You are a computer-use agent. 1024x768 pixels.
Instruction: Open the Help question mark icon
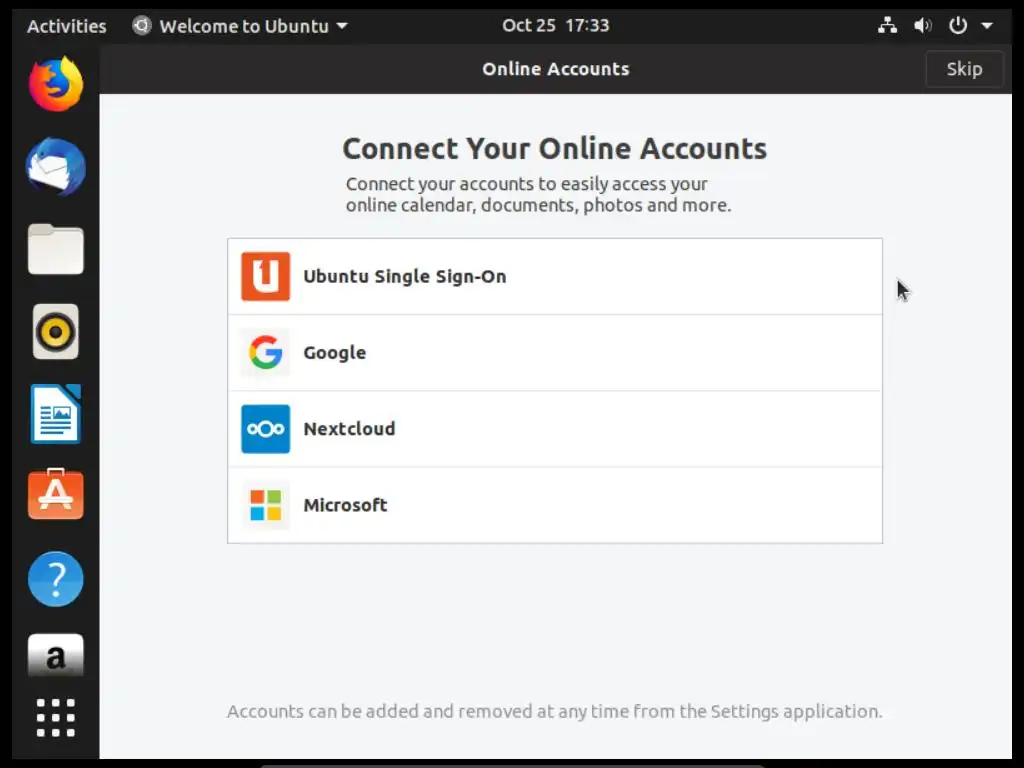[x=55, y=578]
